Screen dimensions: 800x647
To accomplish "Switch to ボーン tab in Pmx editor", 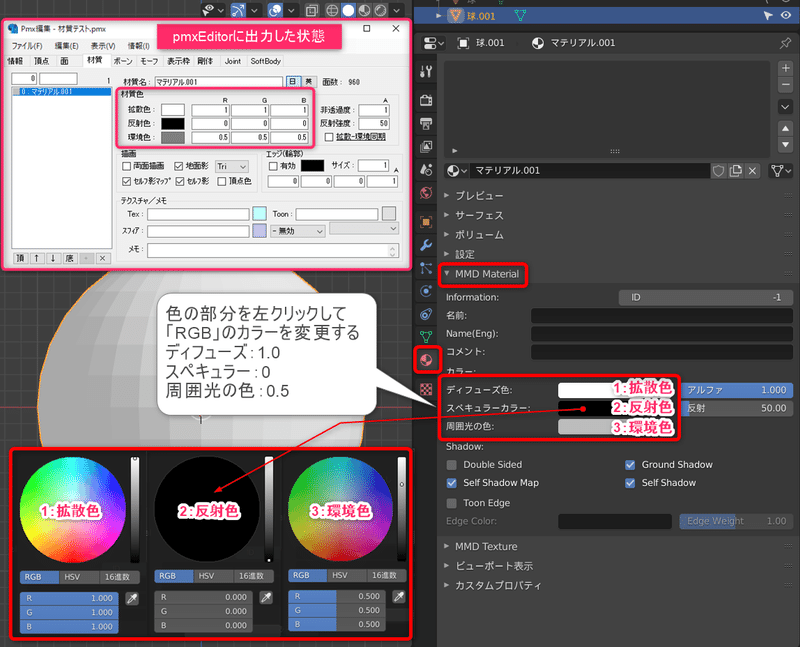I will tap(123, 61).
